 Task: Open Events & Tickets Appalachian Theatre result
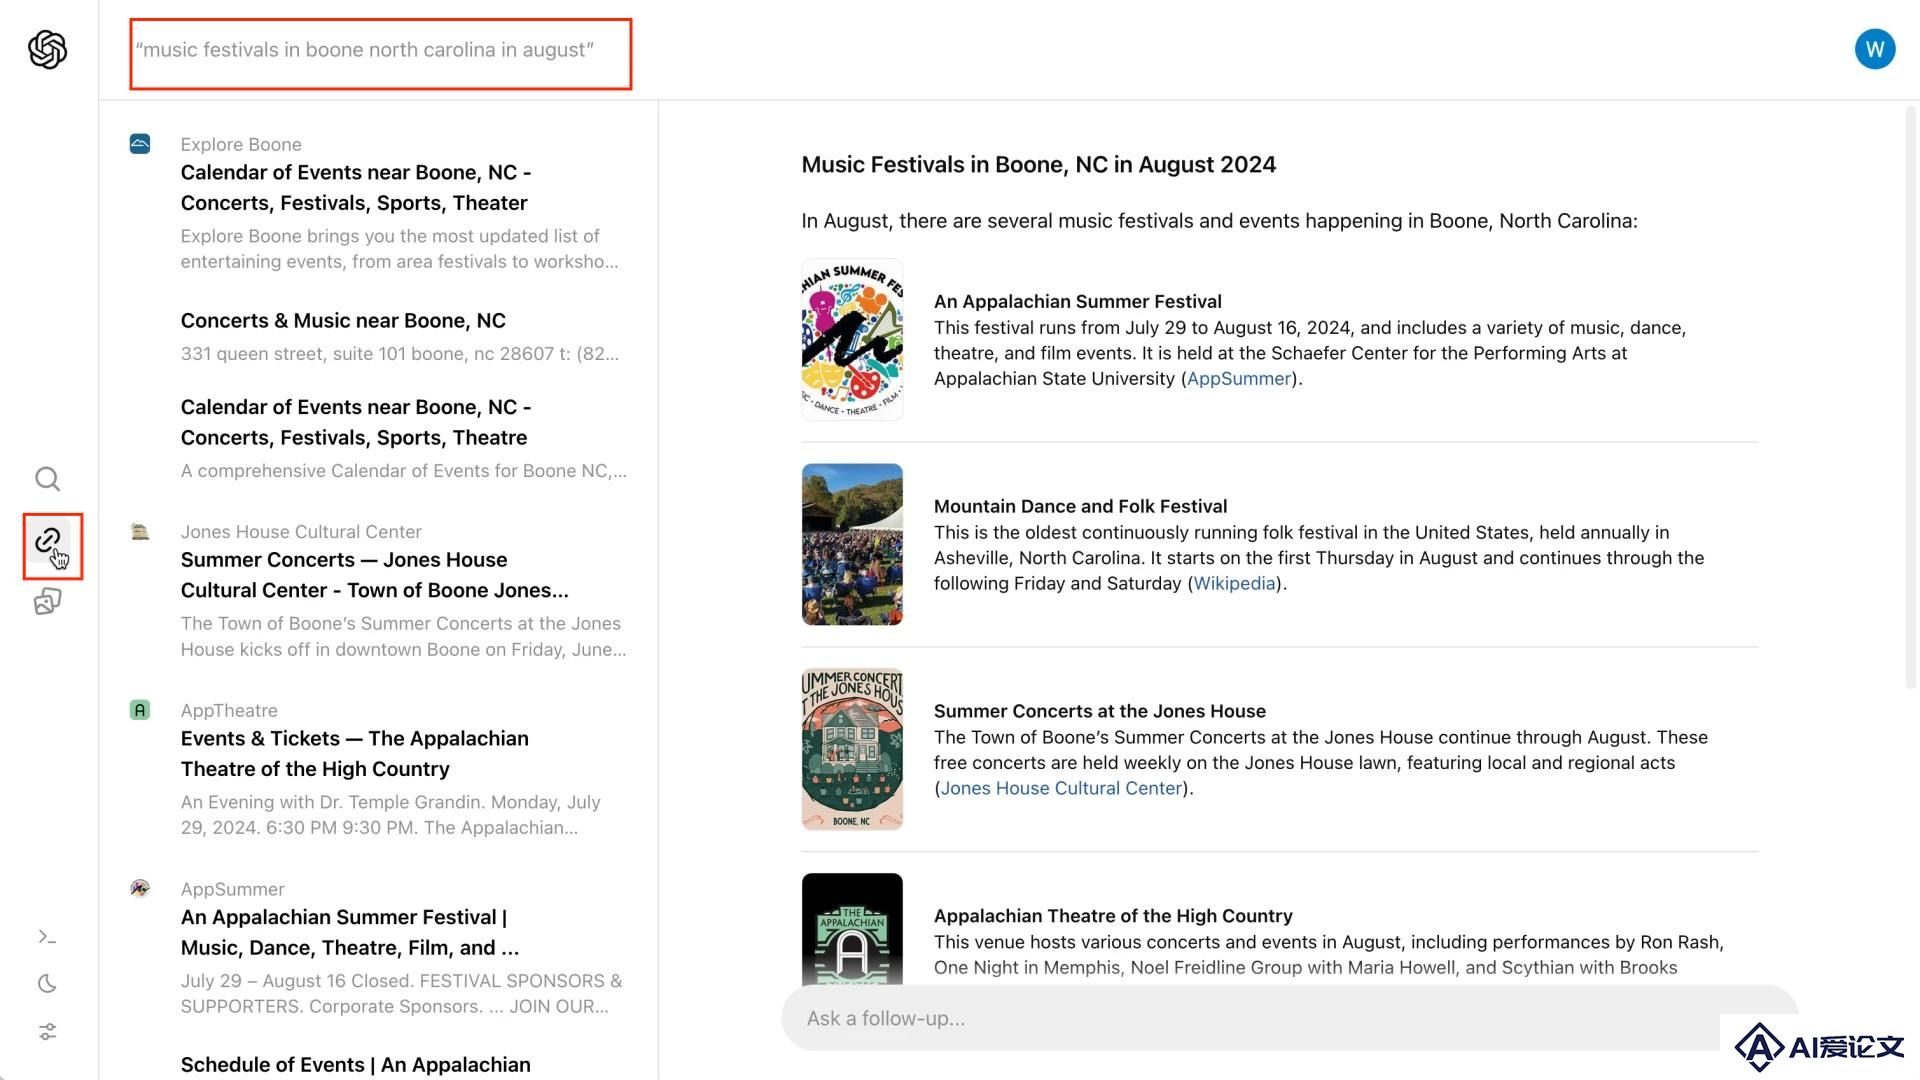pyautogui.click(x=355, y=753)
